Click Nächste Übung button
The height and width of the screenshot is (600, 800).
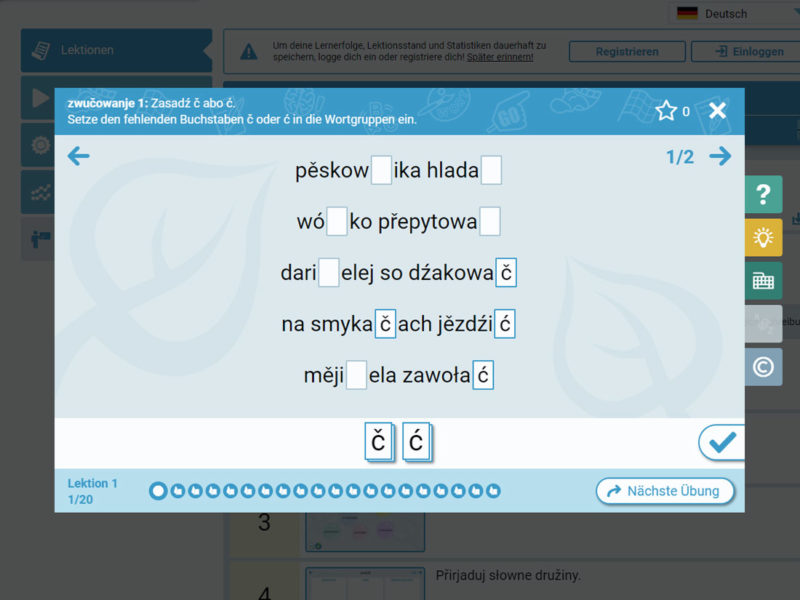pos(665,491)
